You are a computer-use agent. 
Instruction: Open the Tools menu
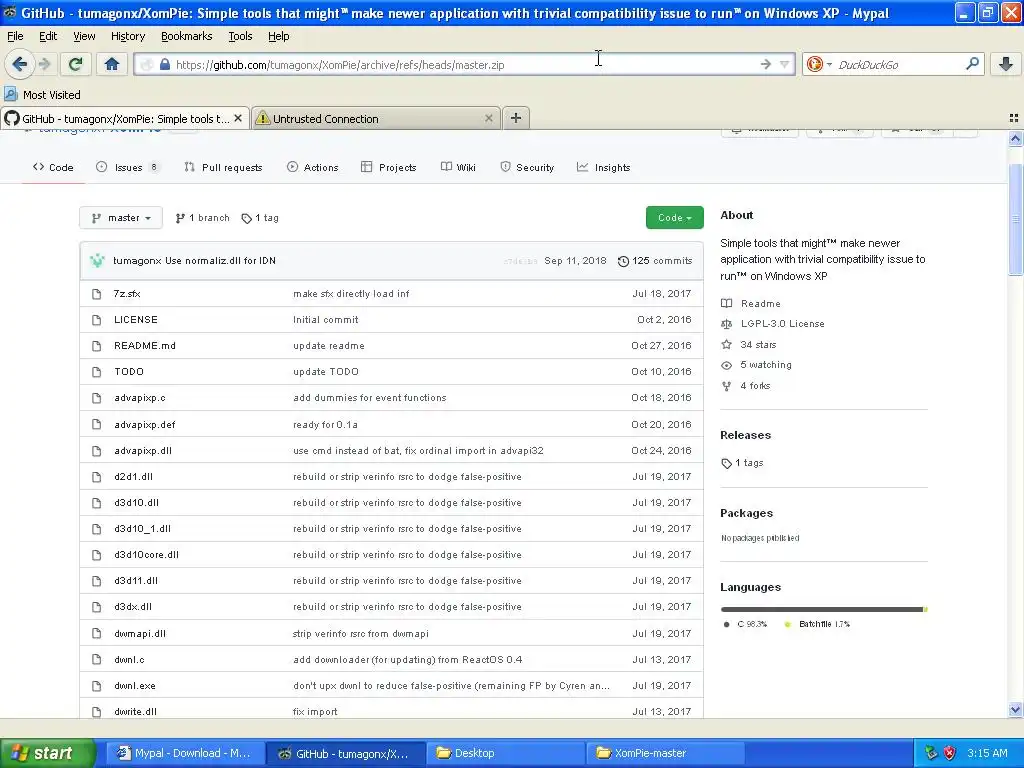point(240,36)
